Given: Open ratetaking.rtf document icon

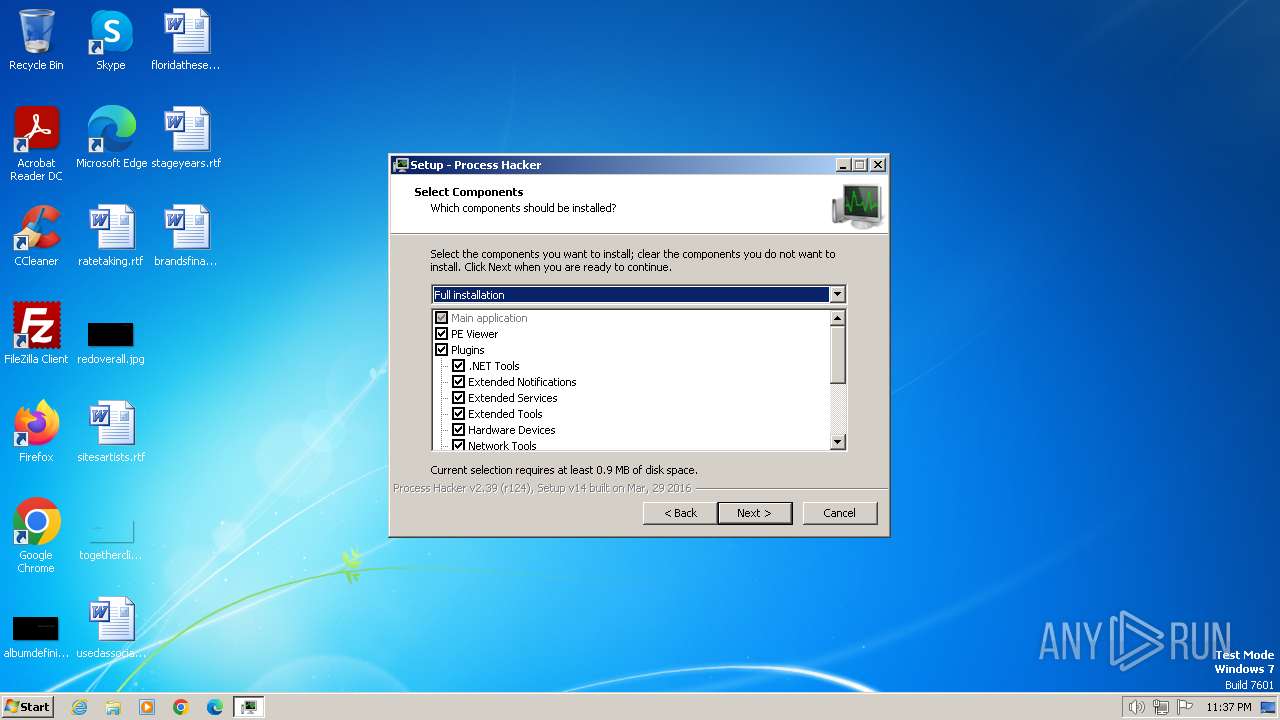Looking at the screenshot, I should pos(110,236).
